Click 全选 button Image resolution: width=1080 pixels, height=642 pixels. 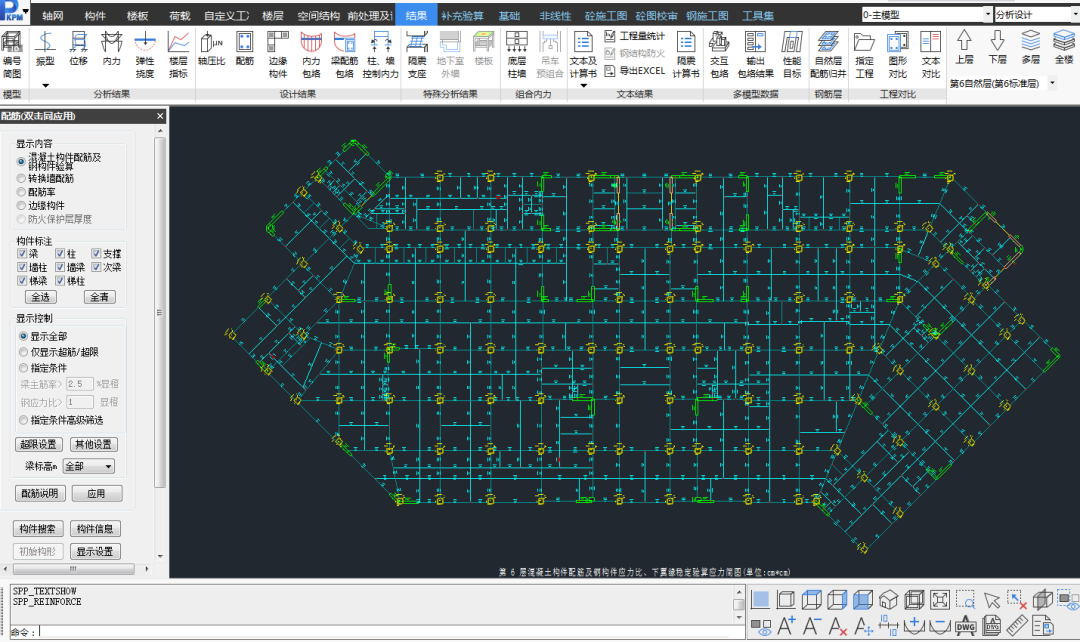click(x=41, y=297)
